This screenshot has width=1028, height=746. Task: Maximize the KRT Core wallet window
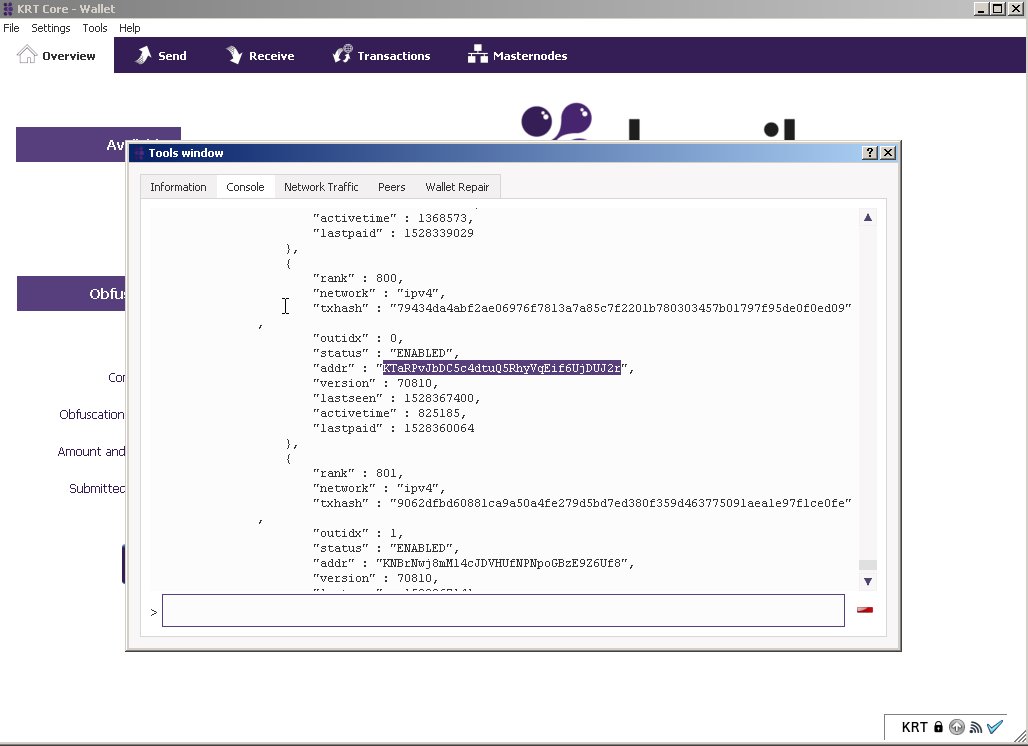tap(997, 9)
